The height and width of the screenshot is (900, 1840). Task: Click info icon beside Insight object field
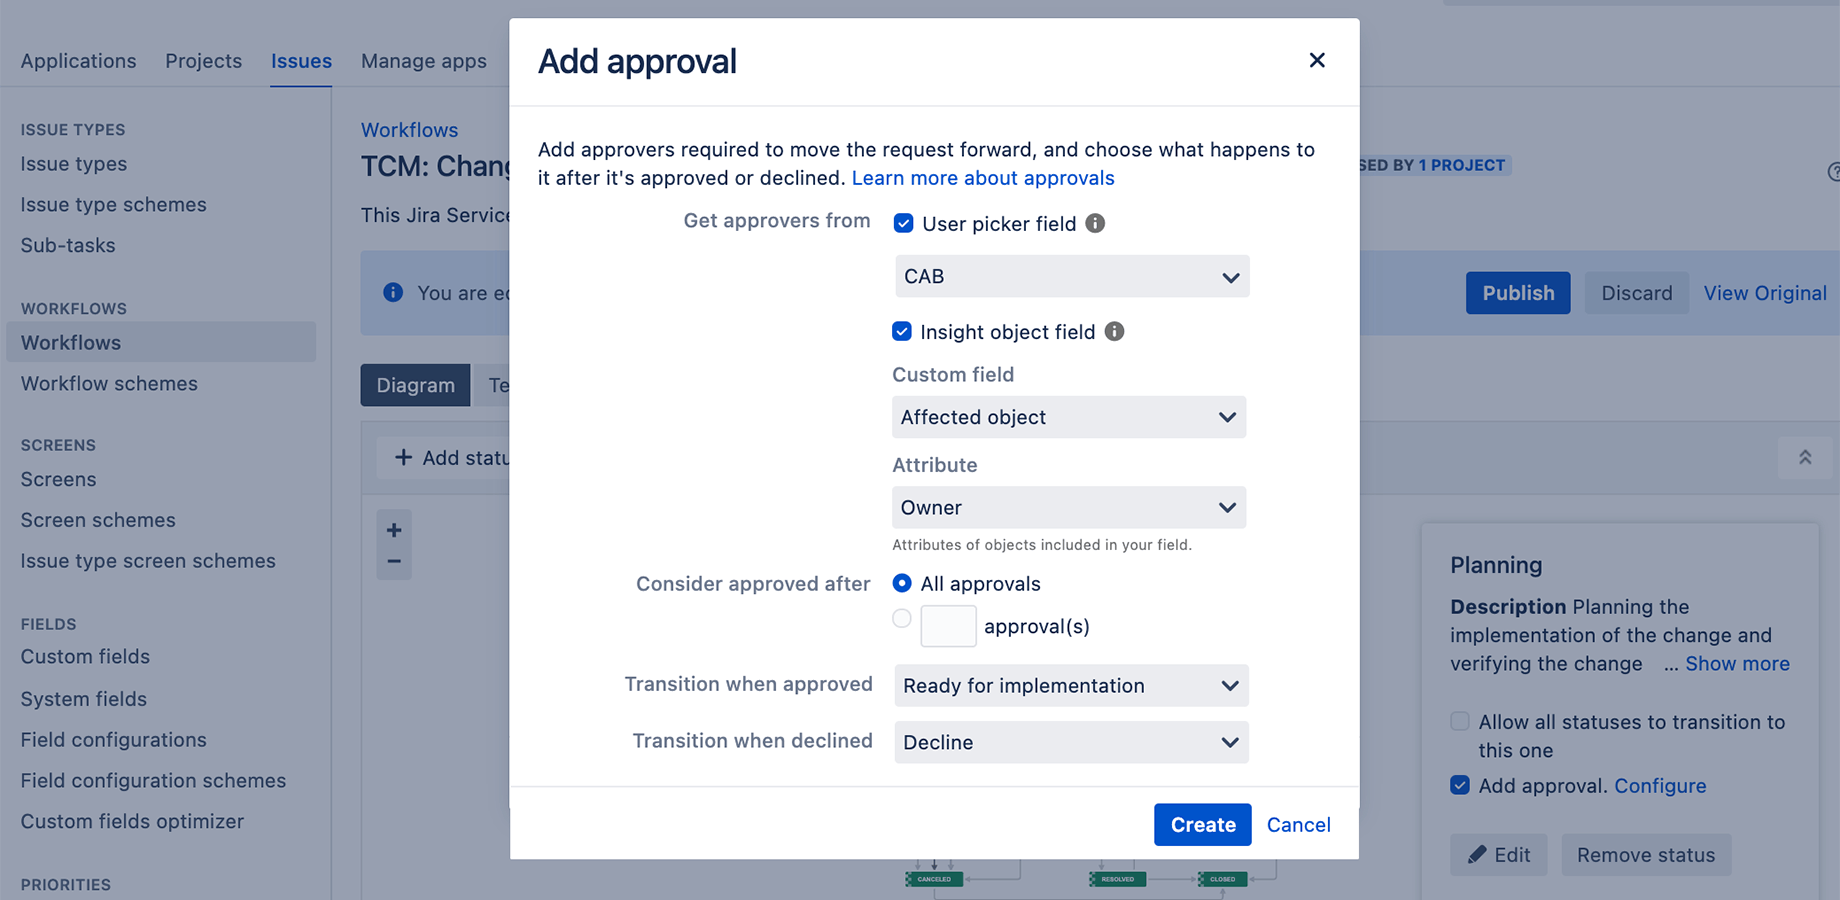click(x=1114, y=331)
